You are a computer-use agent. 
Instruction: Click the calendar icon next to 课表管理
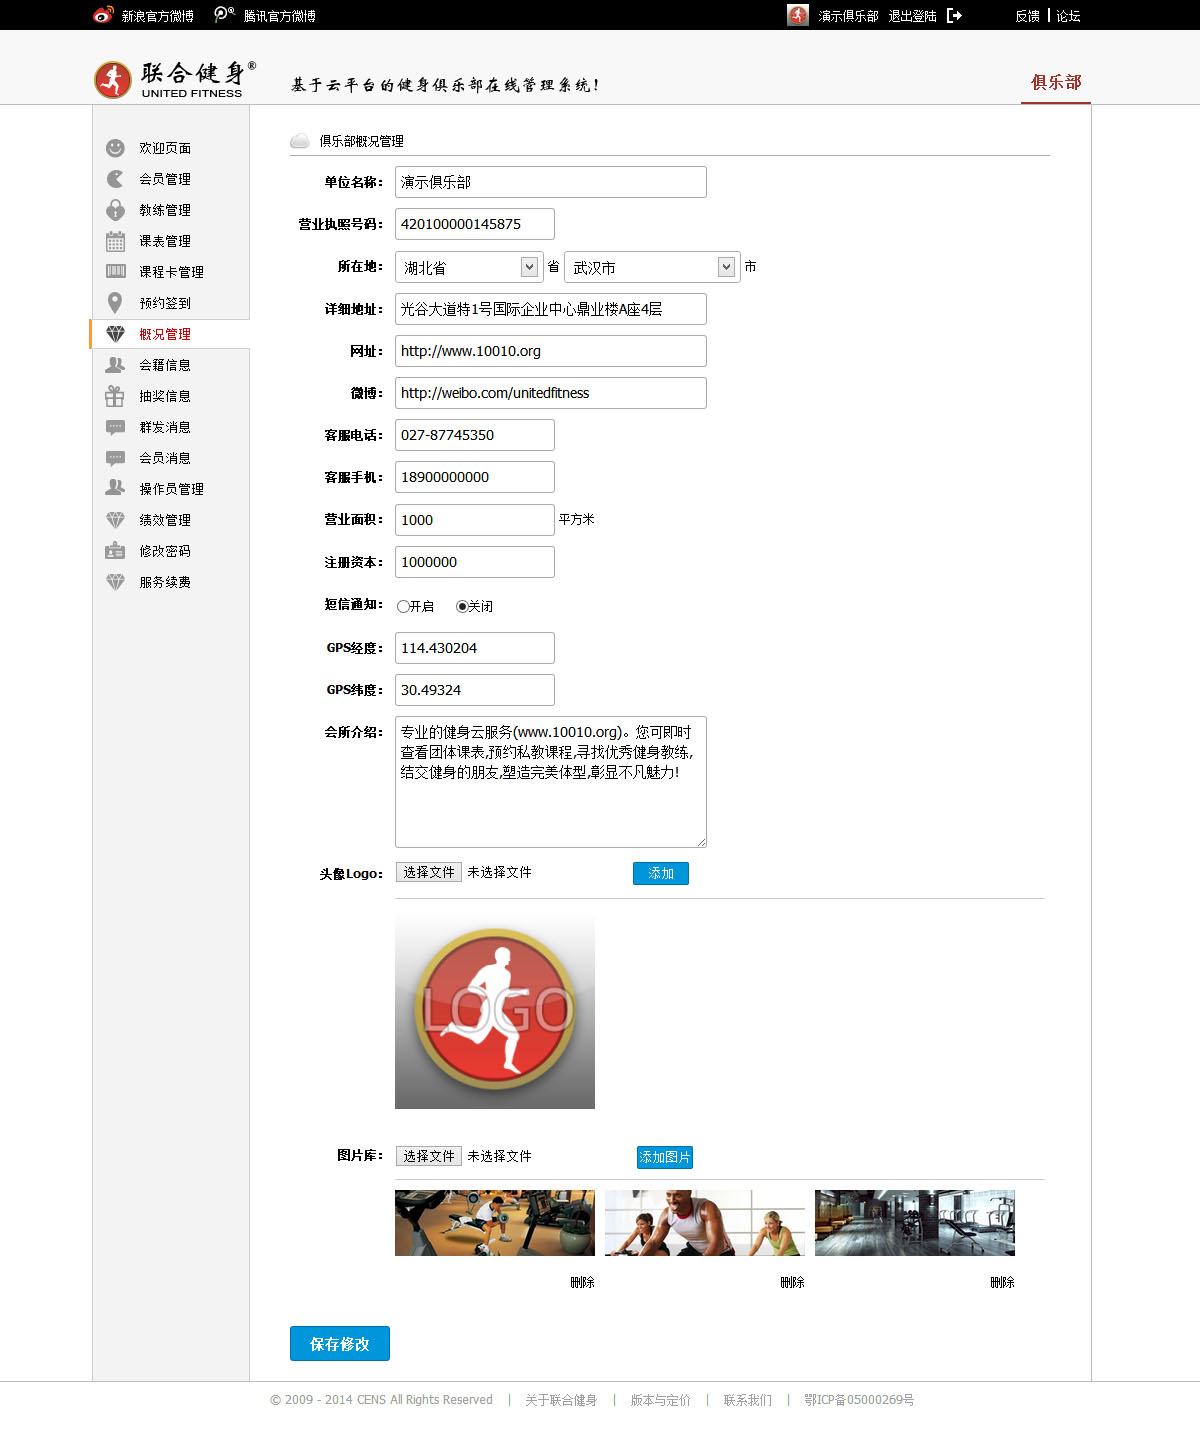[115, 241]
